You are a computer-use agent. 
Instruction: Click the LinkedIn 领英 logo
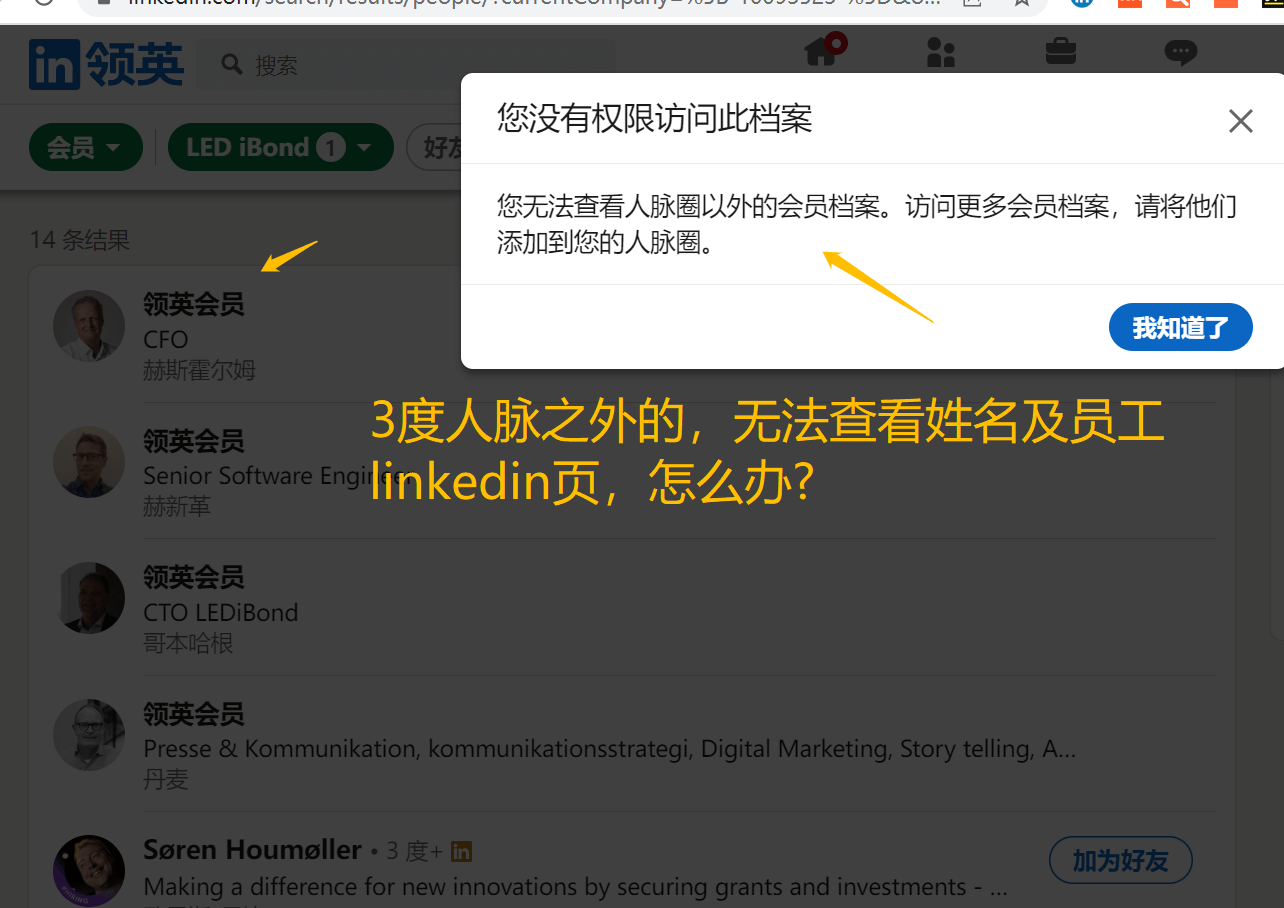[x=107, y=65]
